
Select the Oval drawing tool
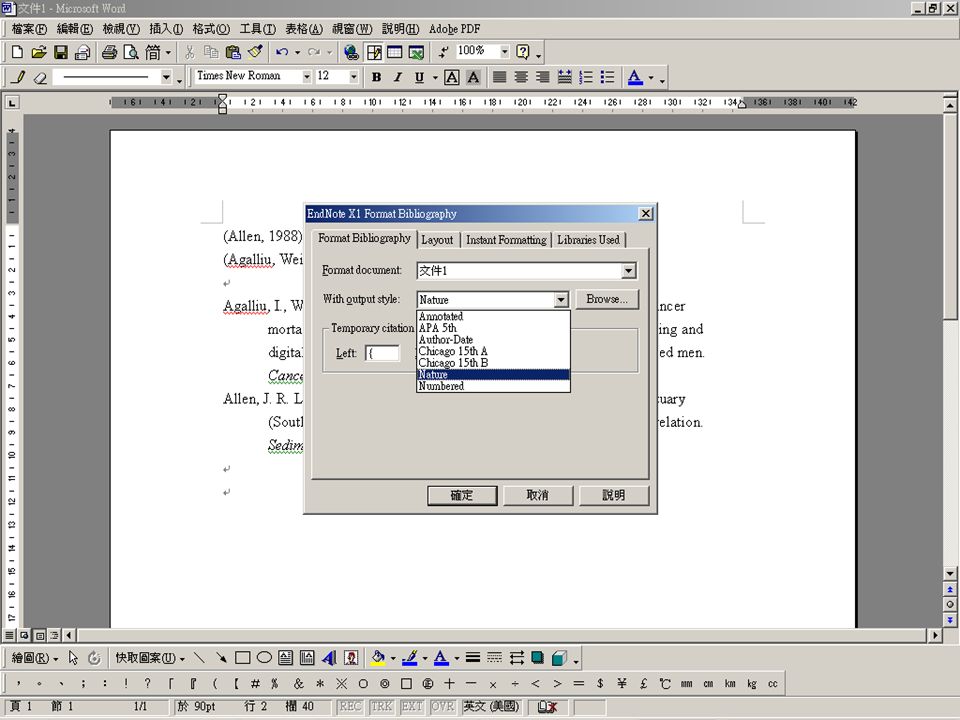tap(264, 658)
